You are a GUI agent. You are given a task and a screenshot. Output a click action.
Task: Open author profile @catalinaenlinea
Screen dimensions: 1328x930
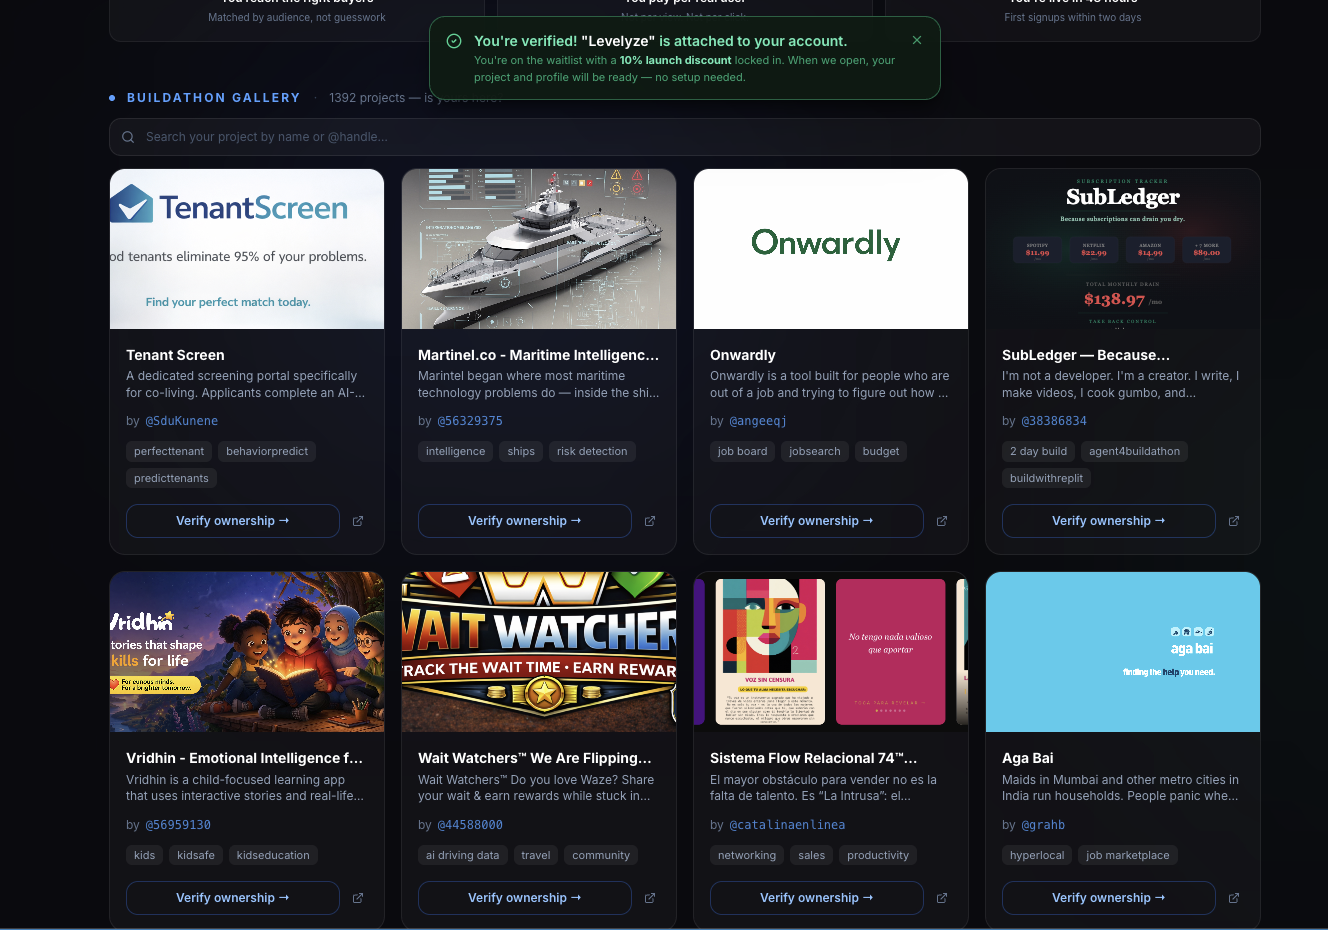[787, 825]
